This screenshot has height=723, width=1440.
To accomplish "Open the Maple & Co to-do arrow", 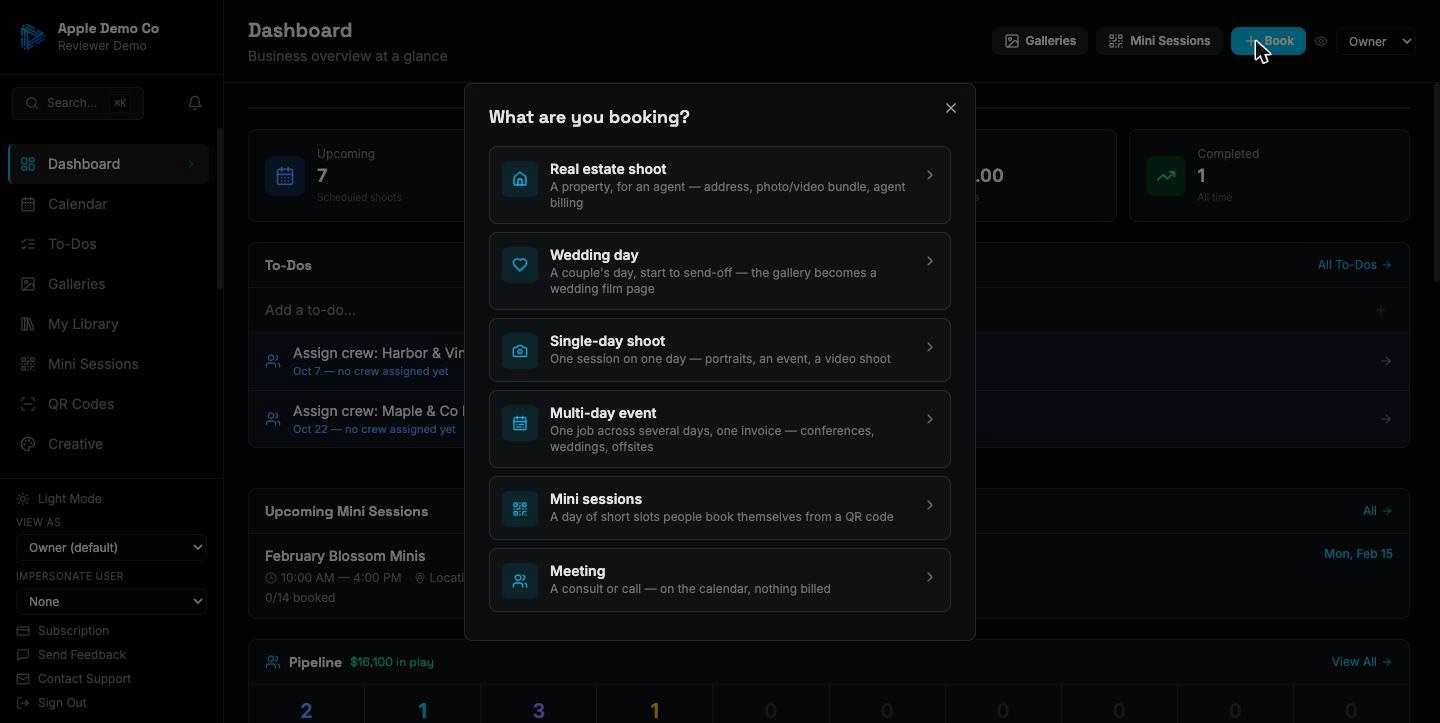I will [x=1386, y=419].
